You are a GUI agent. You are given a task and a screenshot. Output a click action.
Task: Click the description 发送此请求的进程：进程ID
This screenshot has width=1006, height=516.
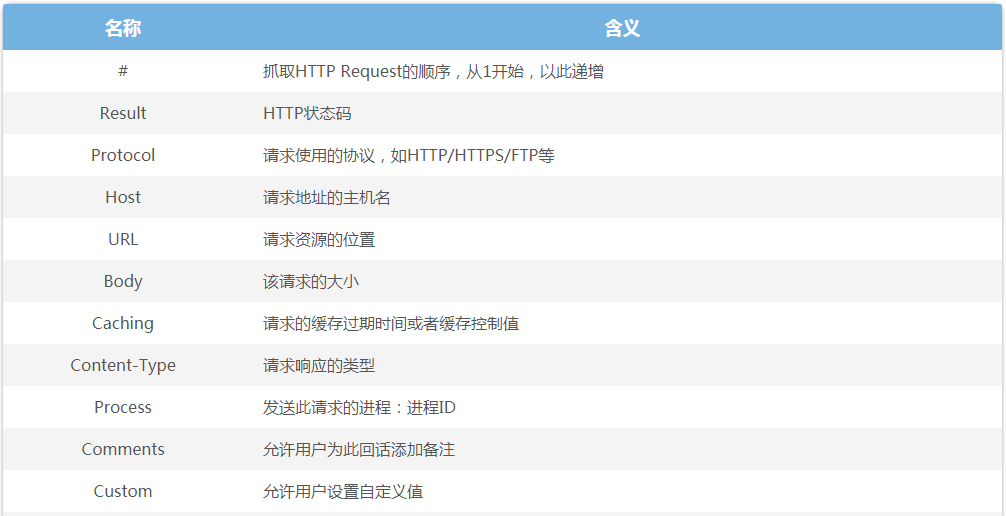pyautogui.click(x=359, y=408)
